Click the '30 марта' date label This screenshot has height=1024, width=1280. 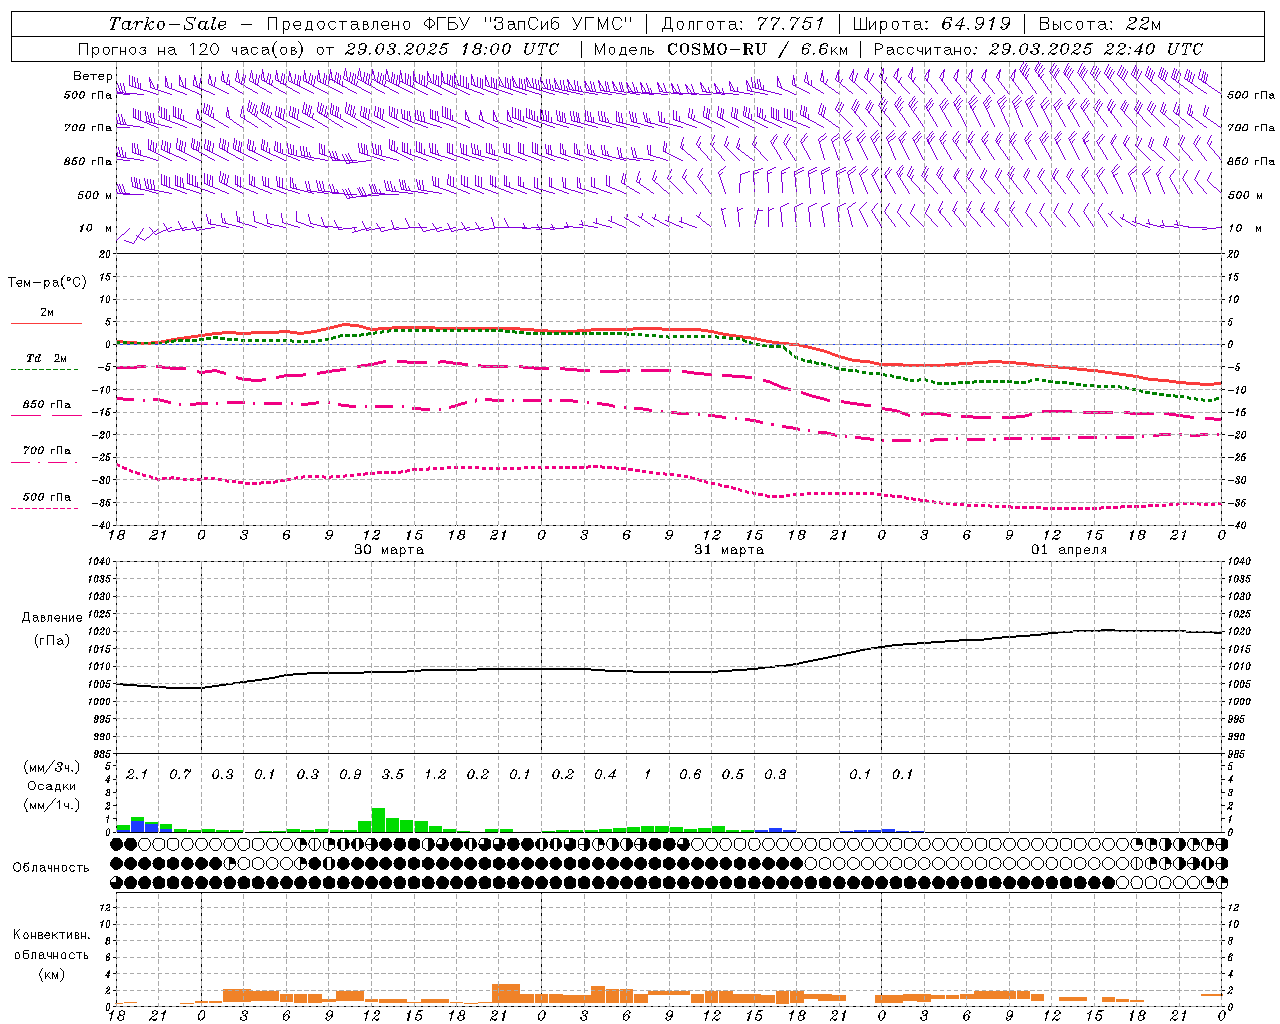(389, 550)
